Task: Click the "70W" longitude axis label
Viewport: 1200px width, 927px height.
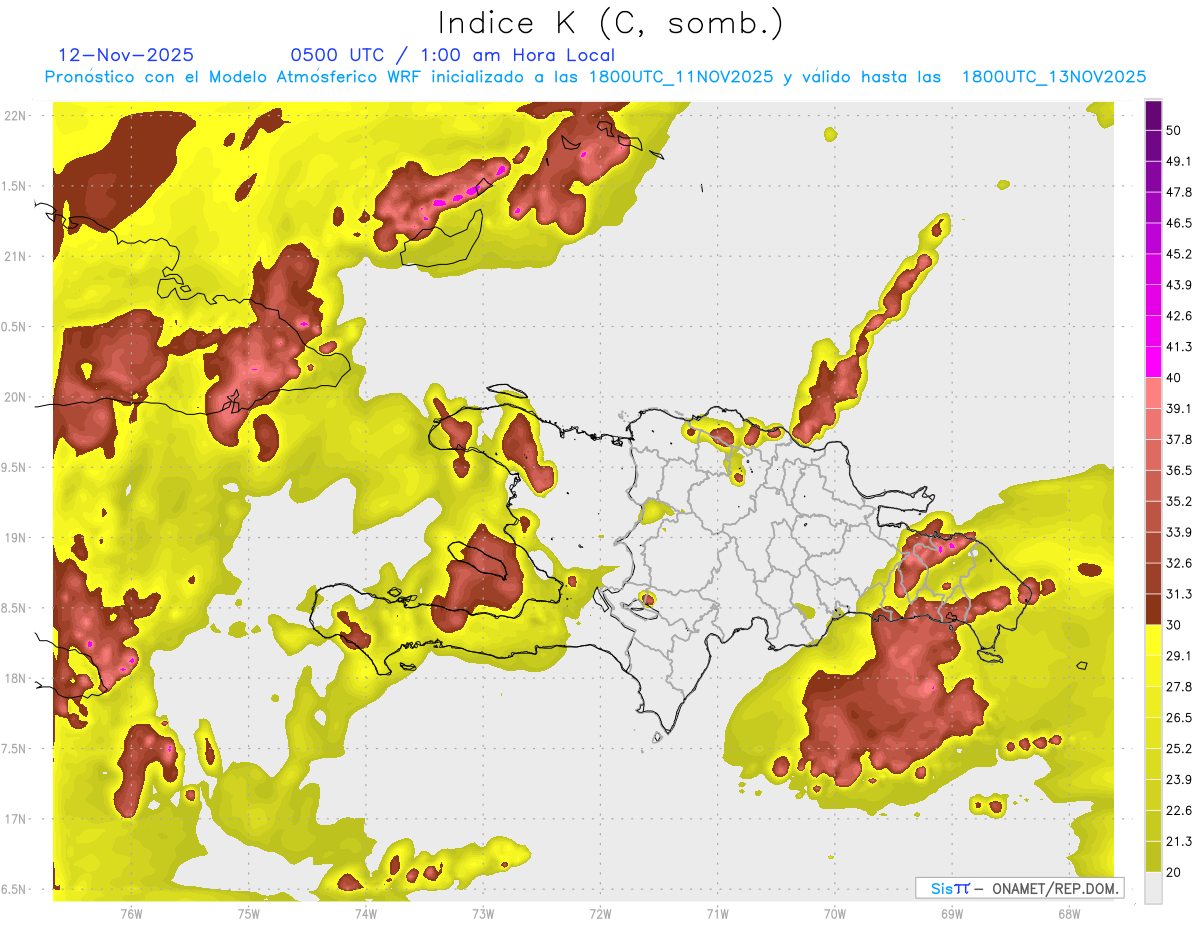Action: (x=835, y=913)
